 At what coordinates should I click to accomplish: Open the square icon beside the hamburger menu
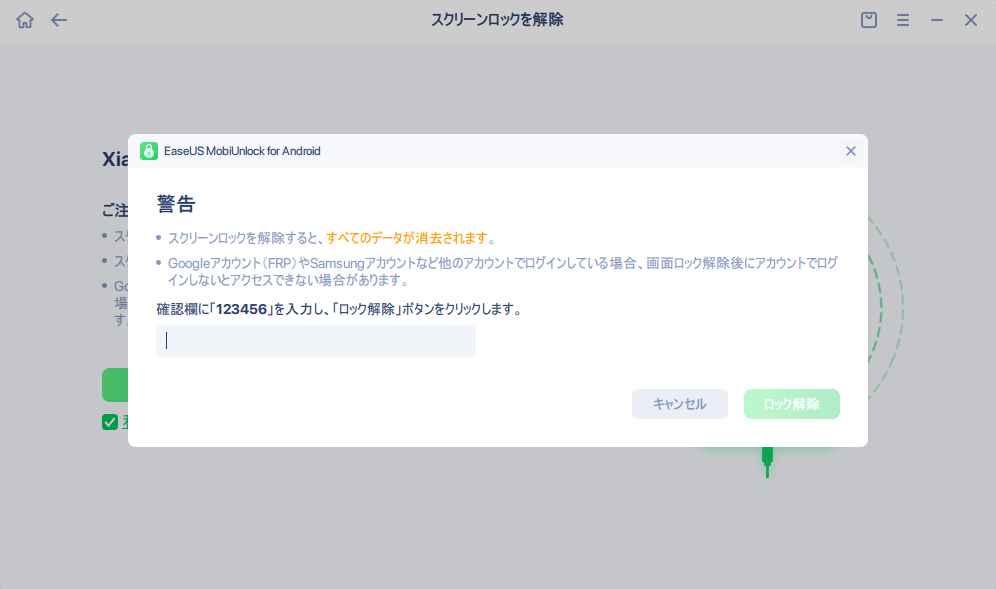pos(869,20)
